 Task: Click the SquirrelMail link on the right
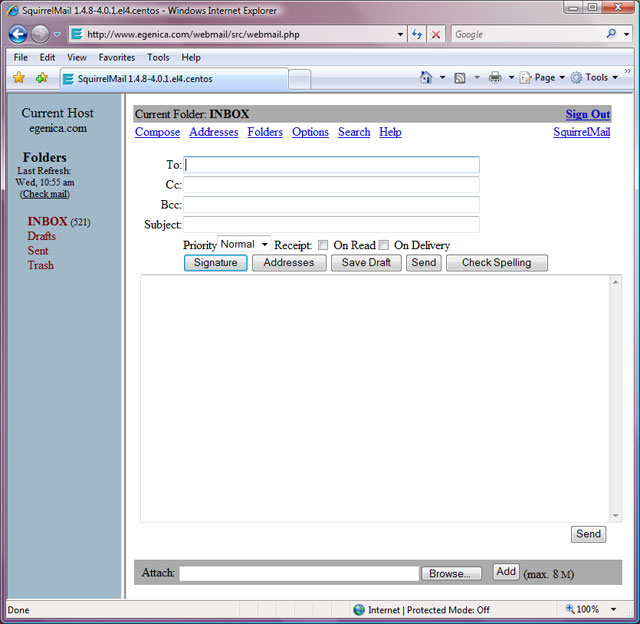coord(582,132)
